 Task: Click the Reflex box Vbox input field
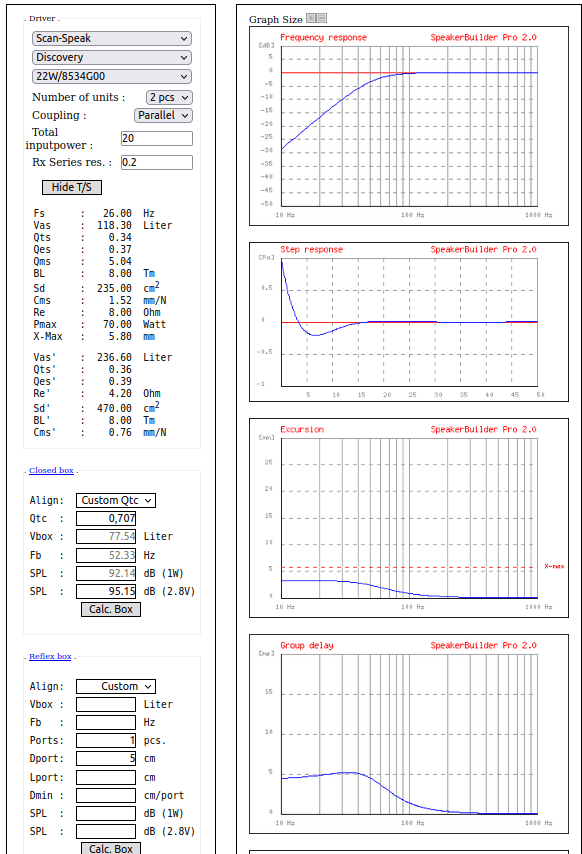tap(106, 704)
